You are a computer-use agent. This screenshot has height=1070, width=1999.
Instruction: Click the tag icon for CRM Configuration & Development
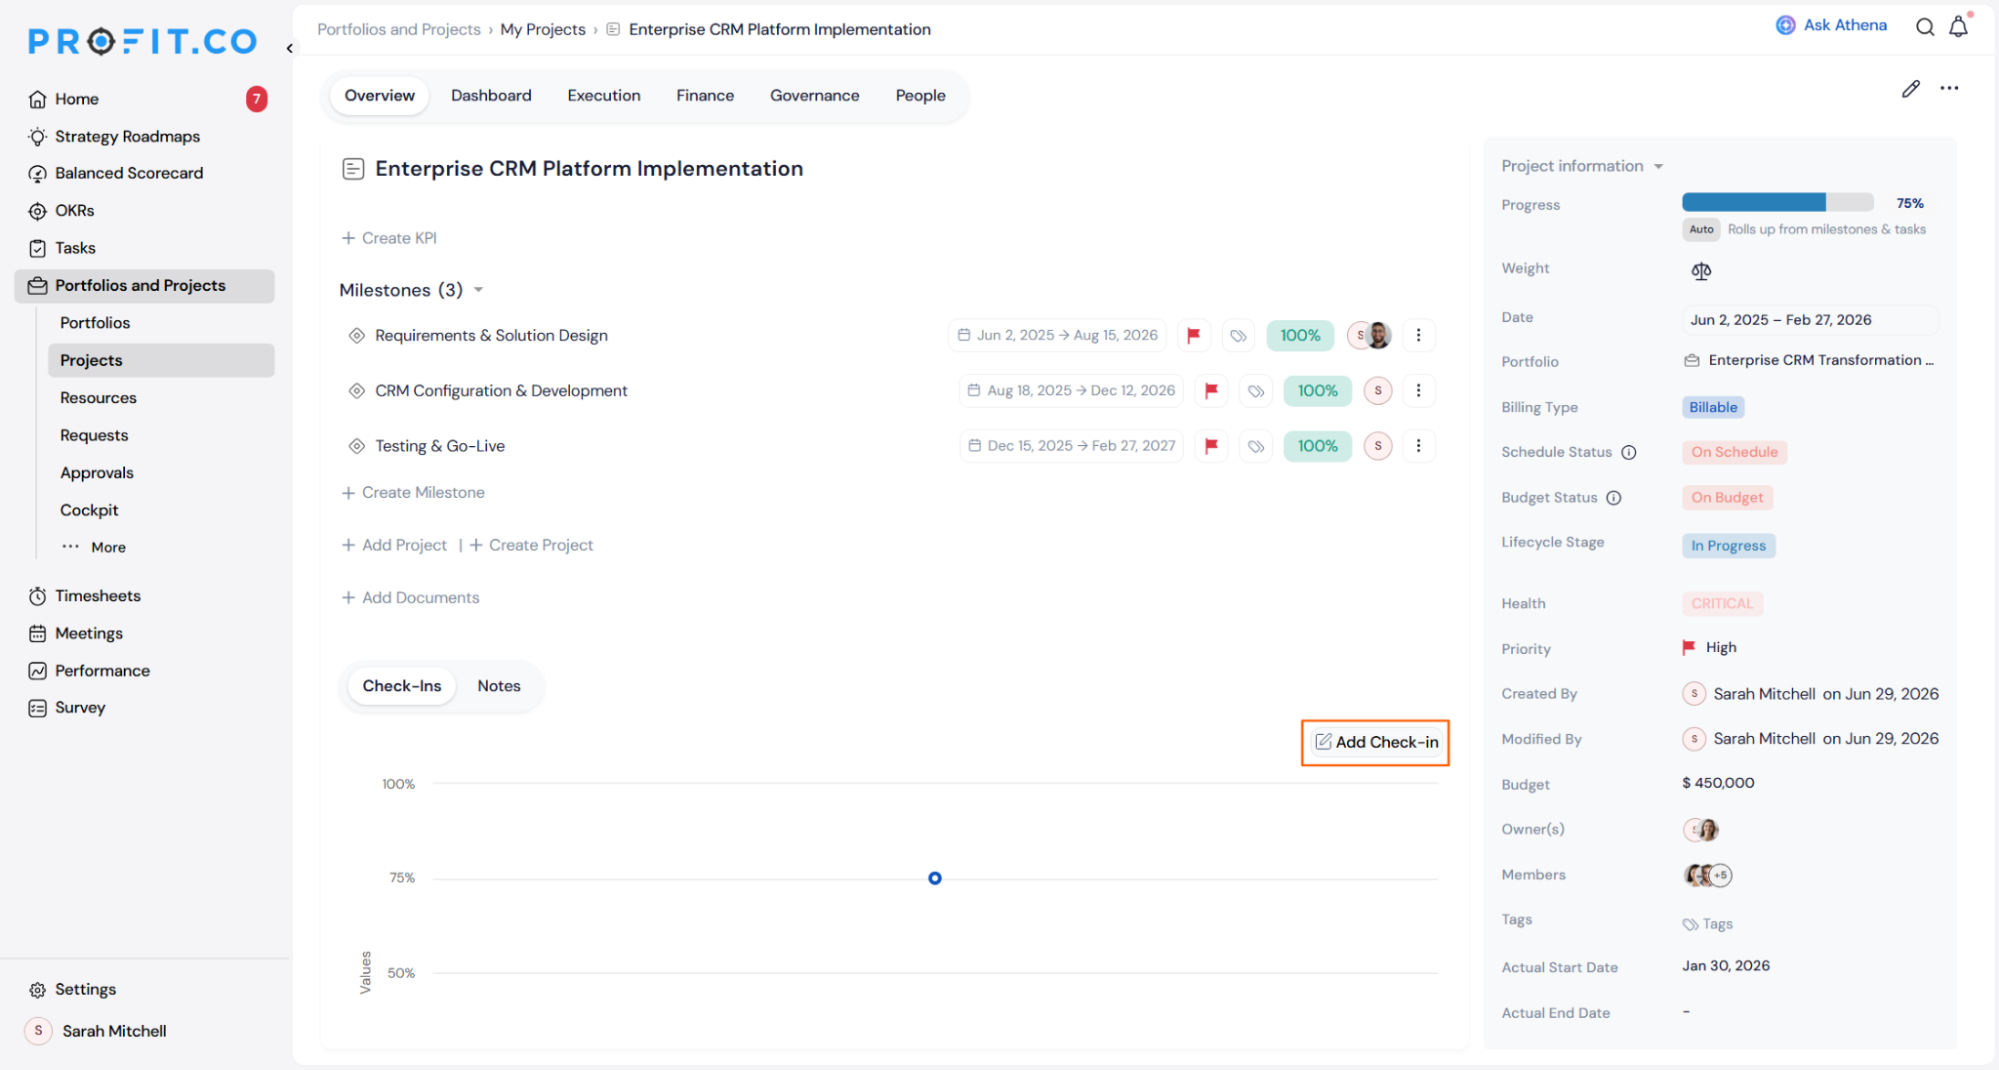point(1256,391)
